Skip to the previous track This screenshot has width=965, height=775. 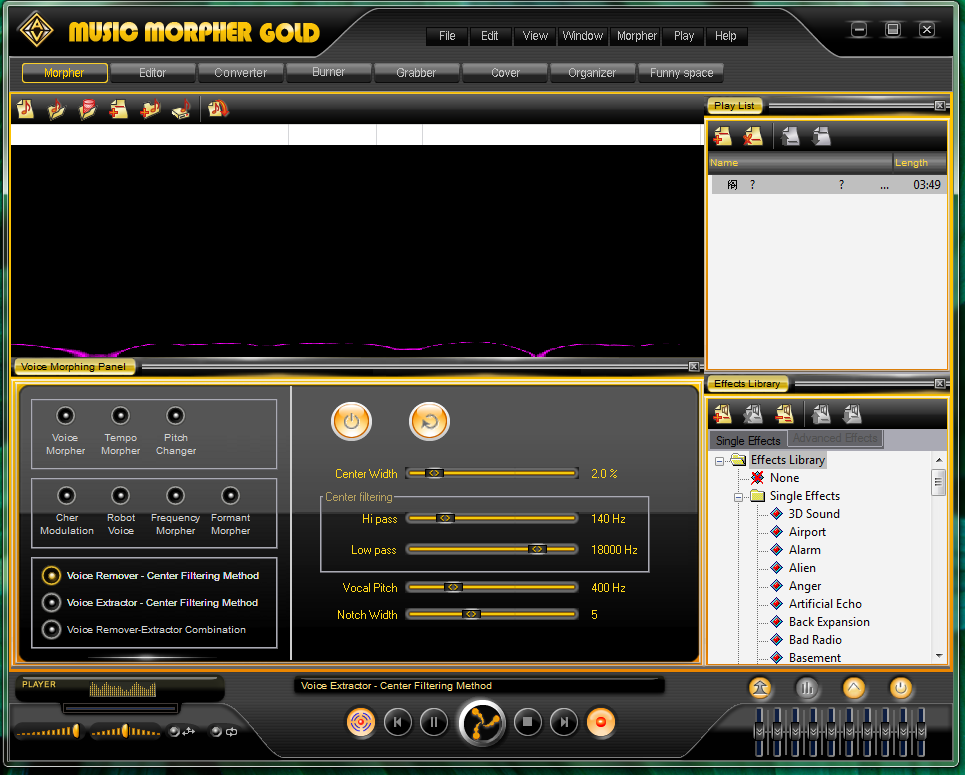point(398,722)
